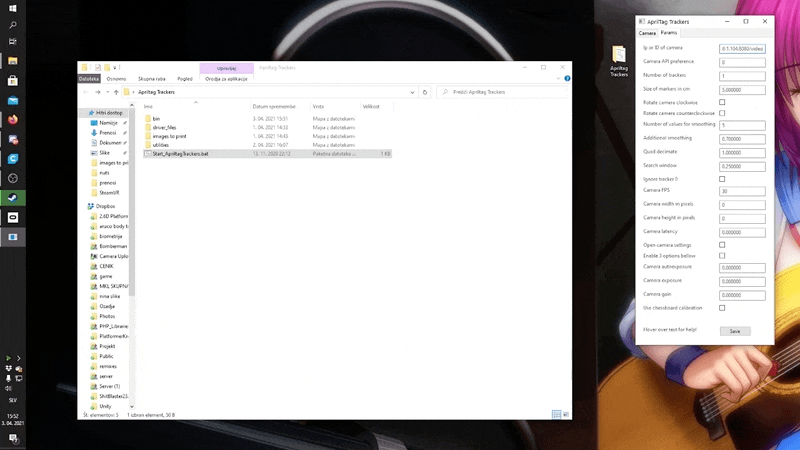
Task: Click quick access properties checkmark icon
Action: click(97, 67)
